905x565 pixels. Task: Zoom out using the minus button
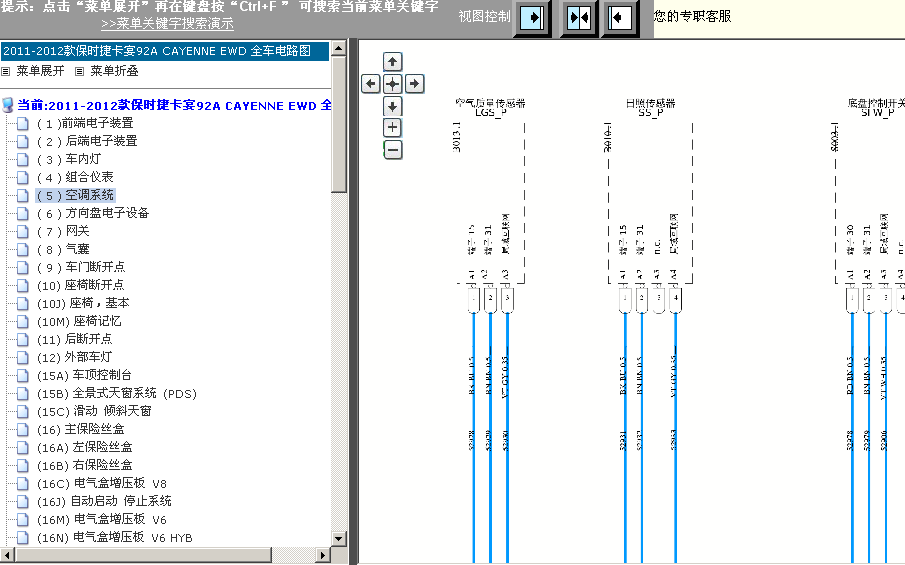coord(392,150)
